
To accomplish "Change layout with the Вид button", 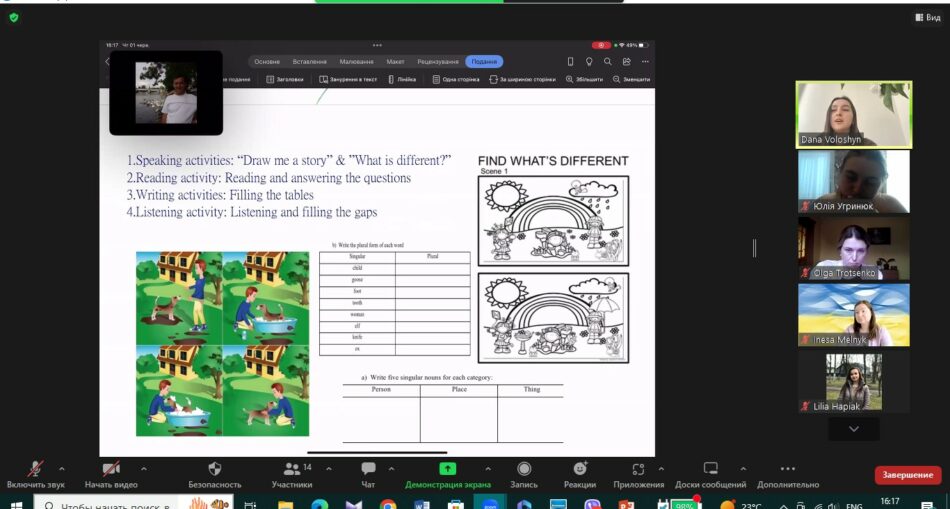I will coord(926,17).
